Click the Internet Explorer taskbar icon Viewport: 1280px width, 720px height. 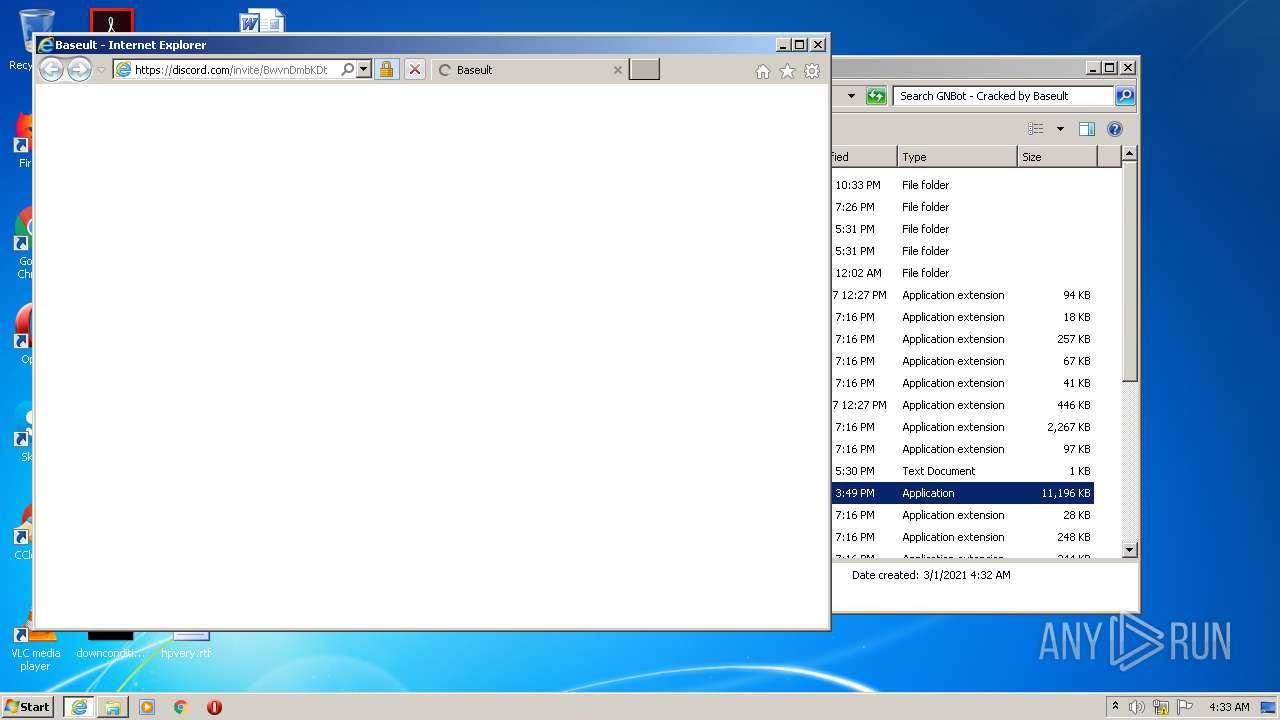pos(79,706)
